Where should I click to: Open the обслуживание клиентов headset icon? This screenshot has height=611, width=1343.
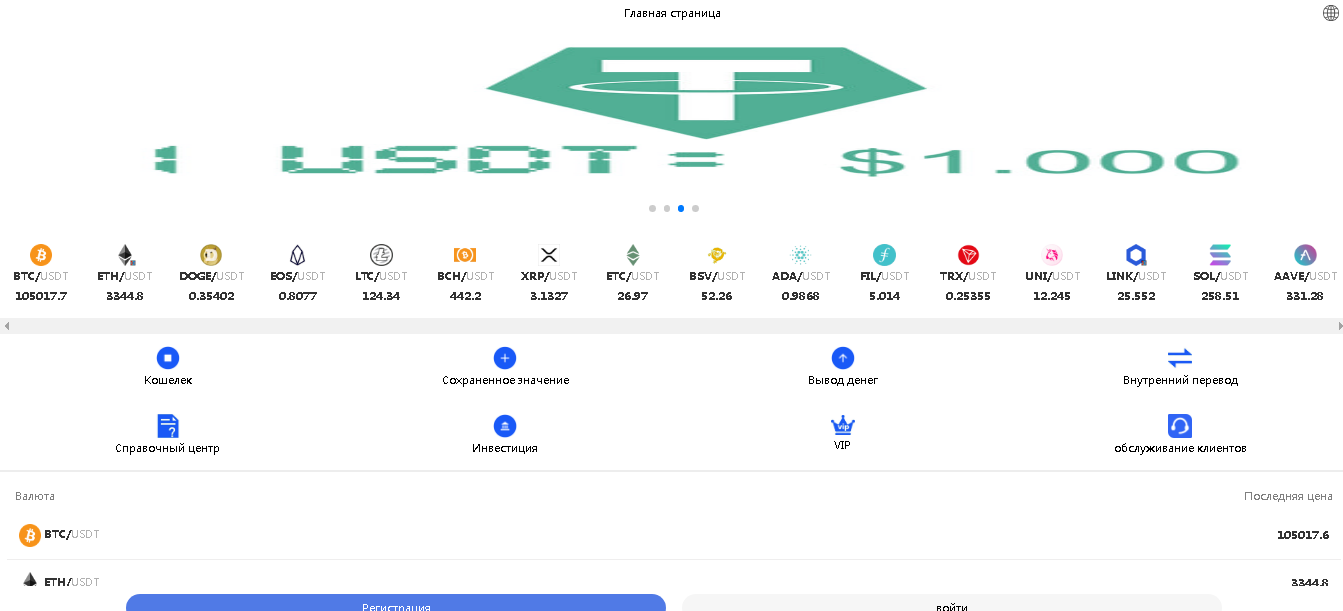tap(1180, 426)
